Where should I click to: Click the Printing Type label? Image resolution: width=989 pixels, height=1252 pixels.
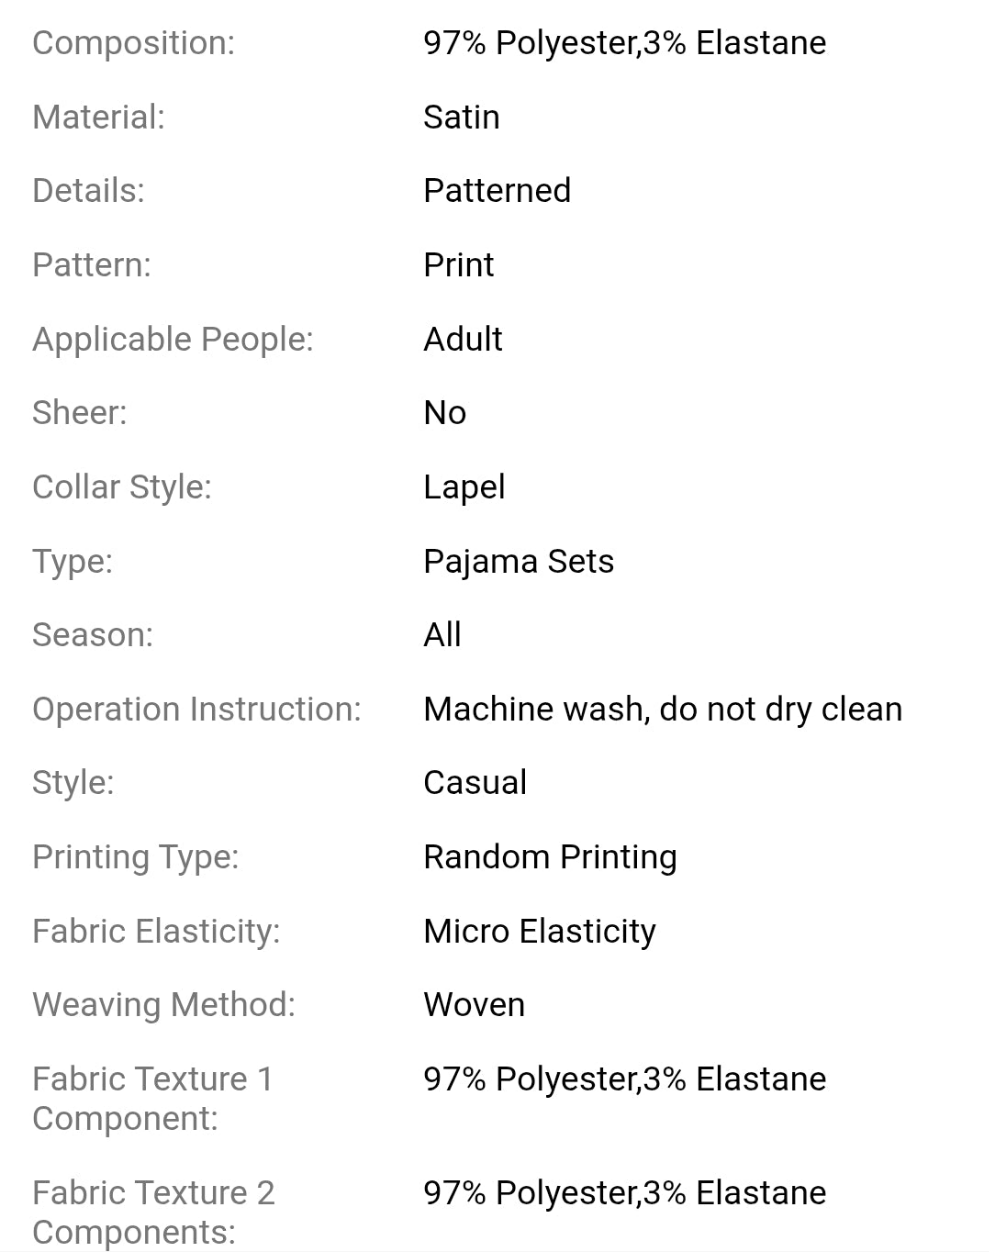[135, 857]
